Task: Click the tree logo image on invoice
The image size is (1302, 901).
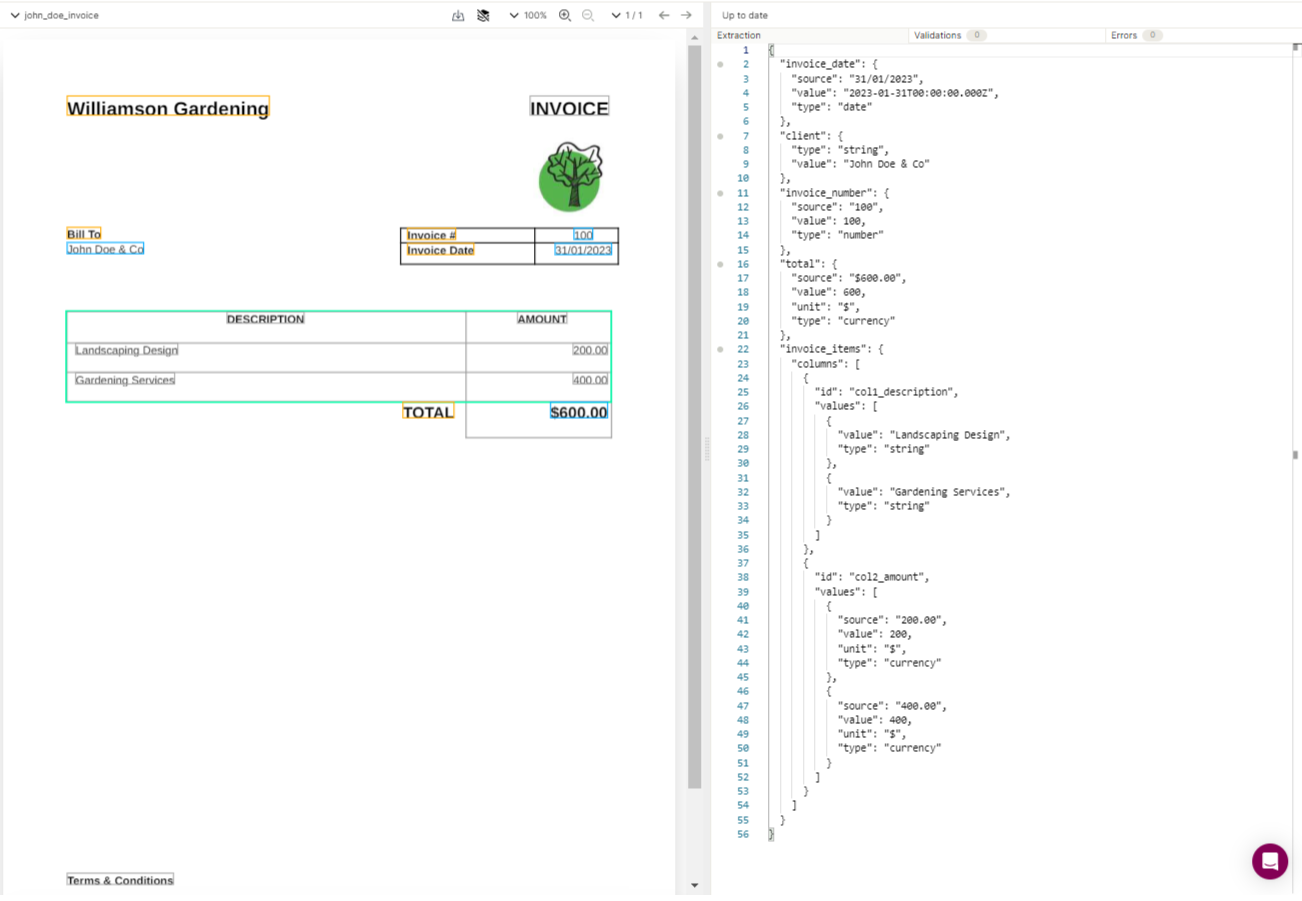Action: click(571, 176)
